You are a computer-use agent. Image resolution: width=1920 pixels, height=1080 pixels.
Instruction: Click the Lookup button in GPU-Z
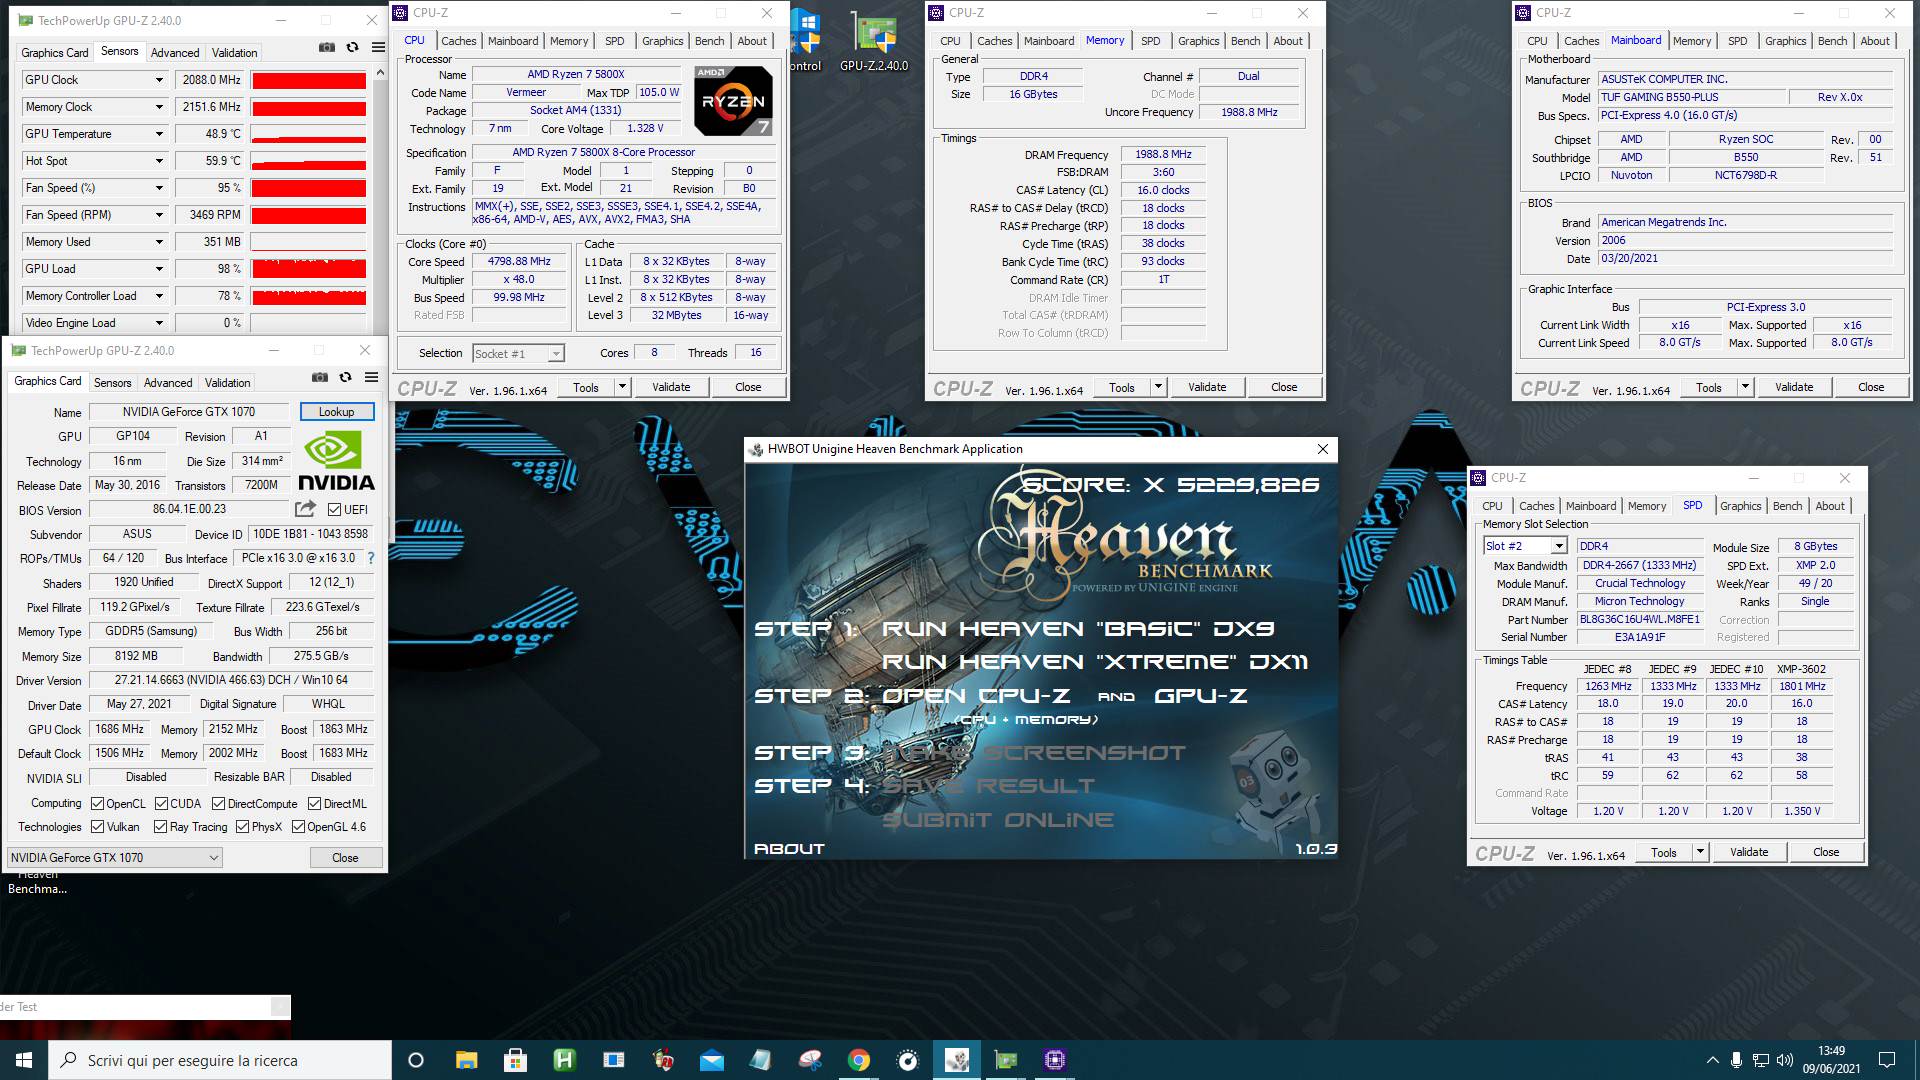coord(336,411)
